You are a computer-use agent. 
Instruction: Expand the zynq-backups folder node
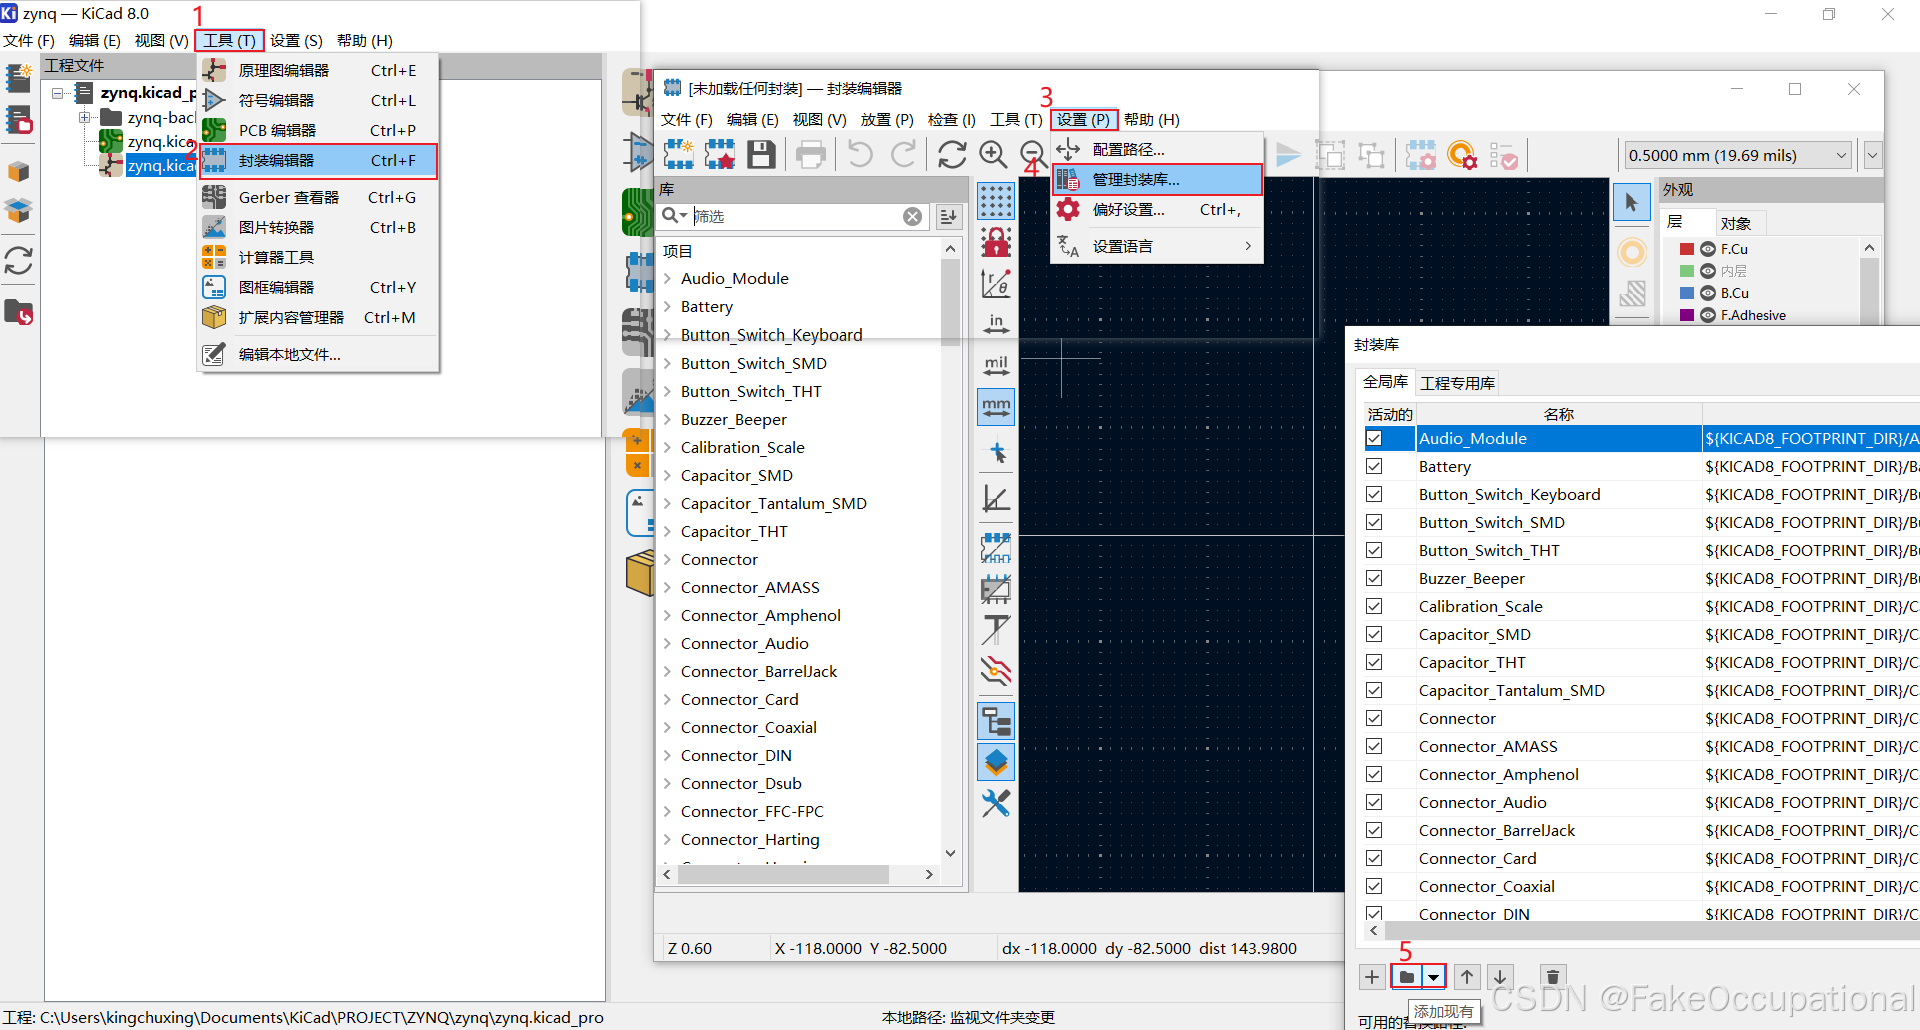(x=85, y=118)
